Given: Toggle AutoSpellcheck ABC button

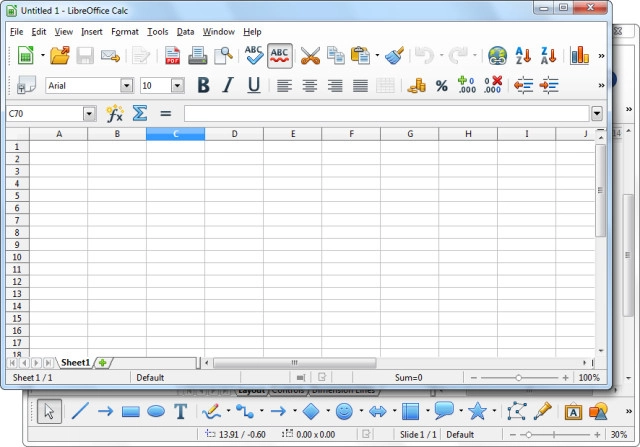Looking at the screenshot, I should click(x=280, y=56).
